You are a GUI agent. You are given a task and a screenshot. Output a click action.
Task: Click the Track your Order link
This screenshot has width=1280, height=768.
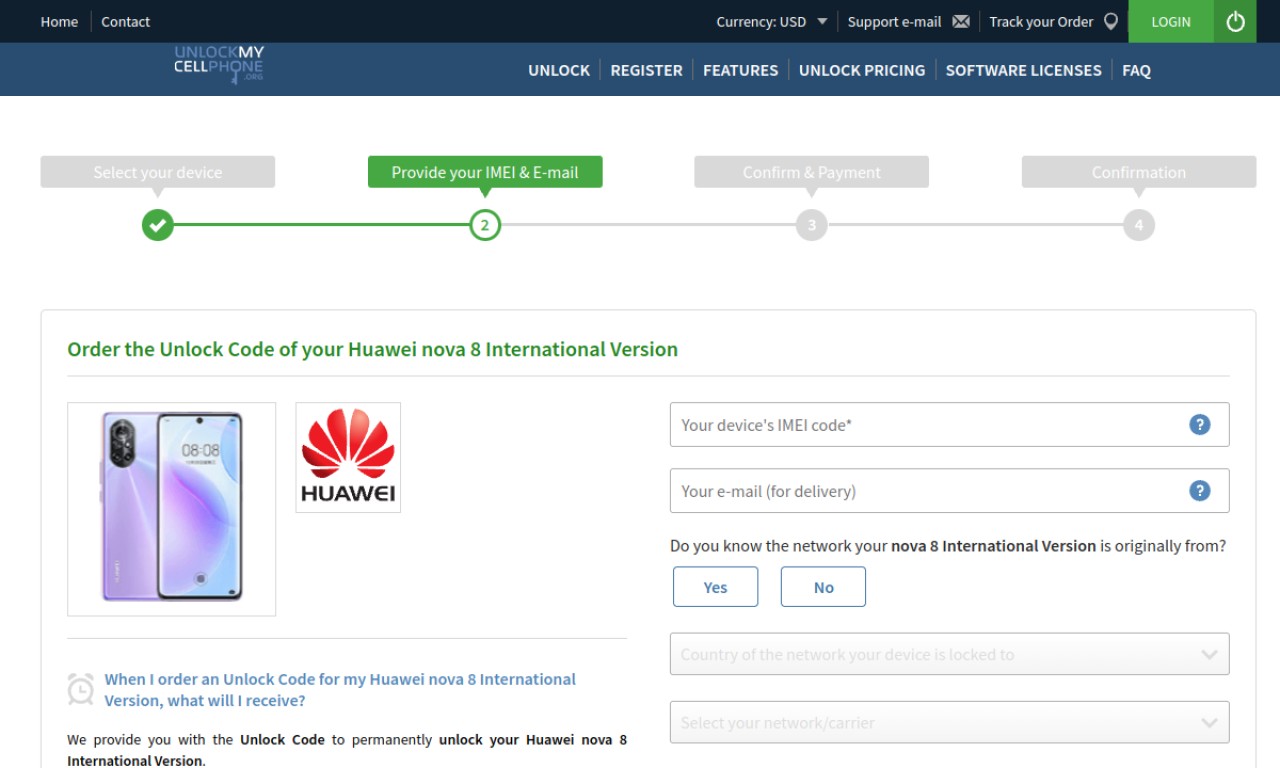1041,21
